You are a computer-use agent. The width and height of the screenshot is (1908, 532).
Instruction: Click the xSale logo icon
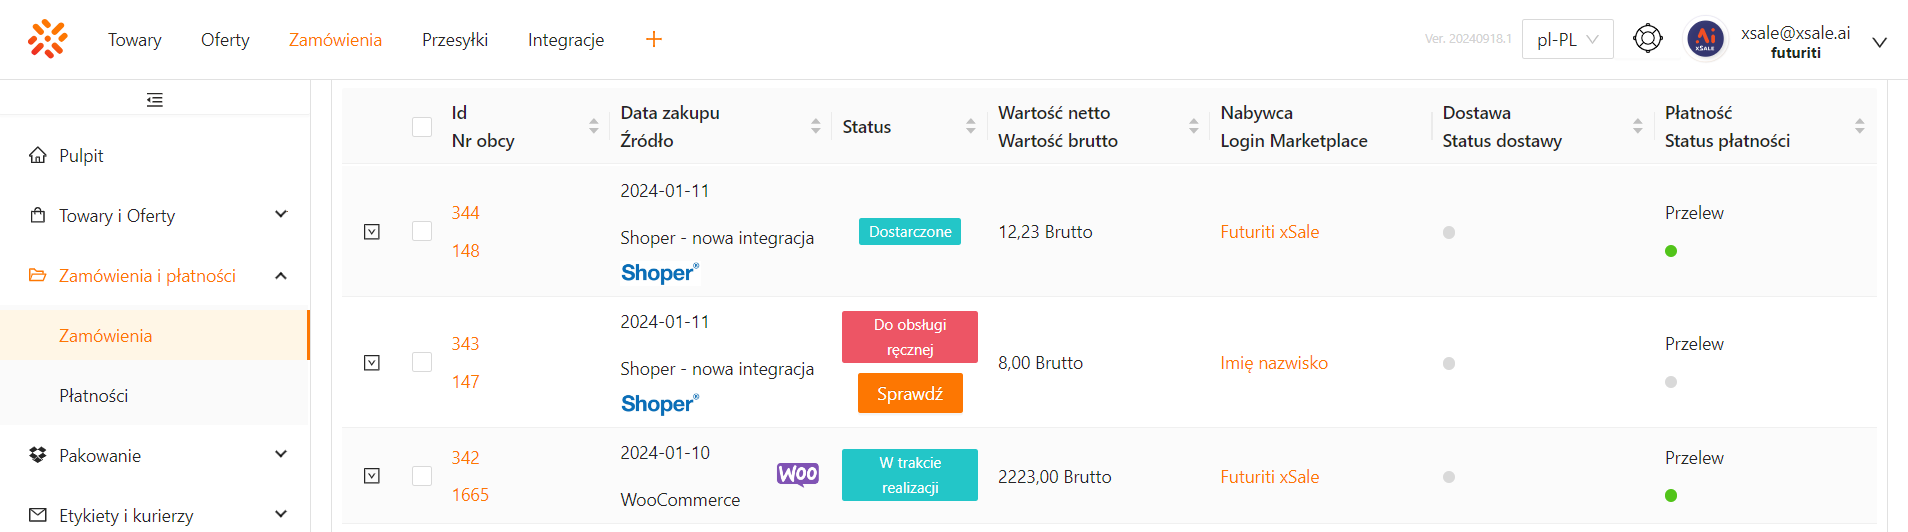click(x=47, y=39)
